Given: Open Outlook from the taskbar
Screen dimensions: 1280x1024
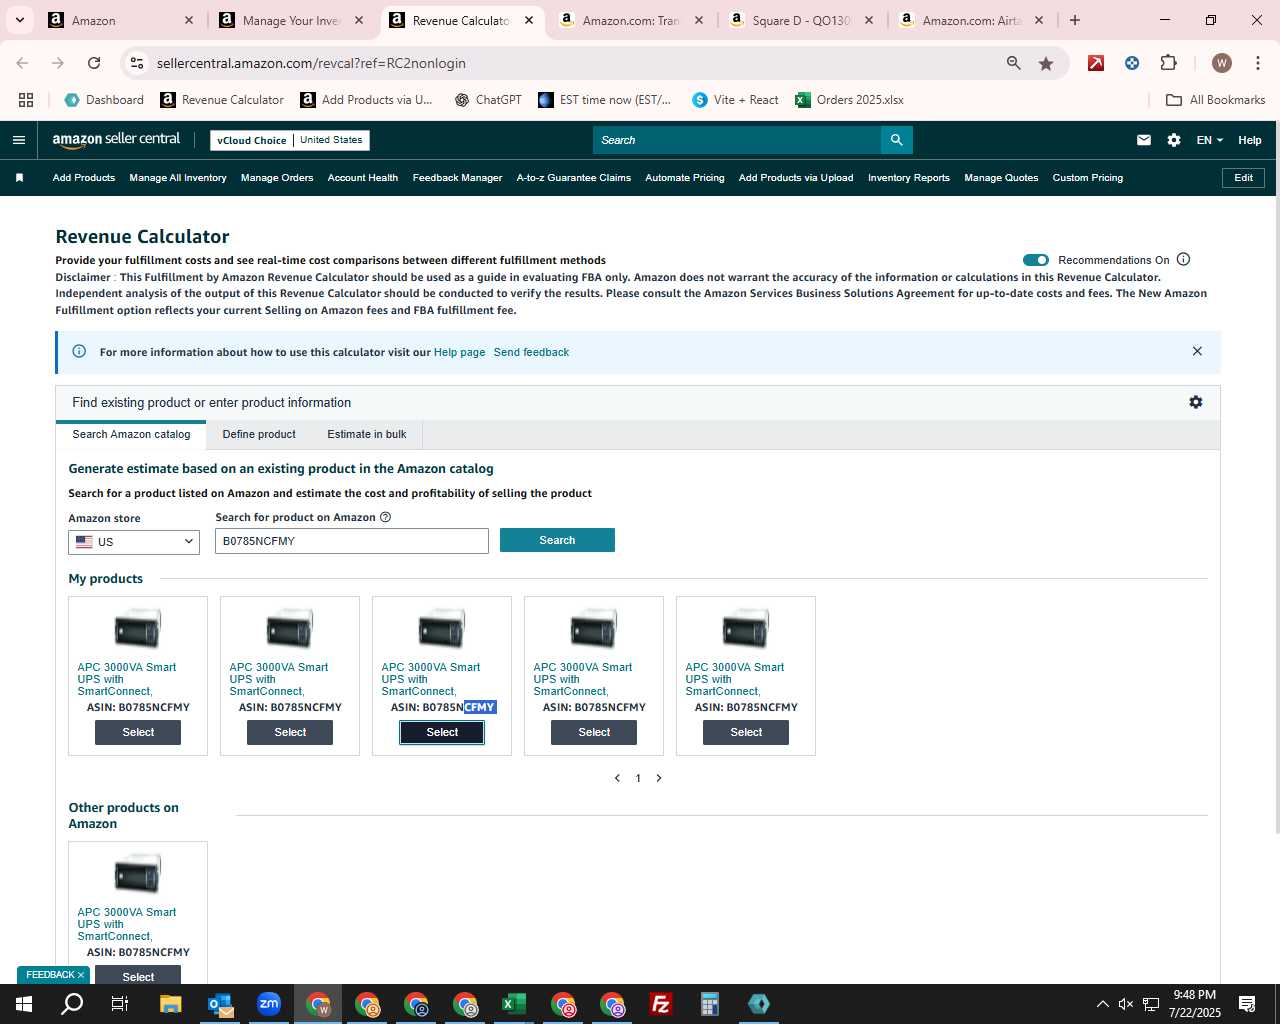Looking at the screenshot, I should [220, 1004].
